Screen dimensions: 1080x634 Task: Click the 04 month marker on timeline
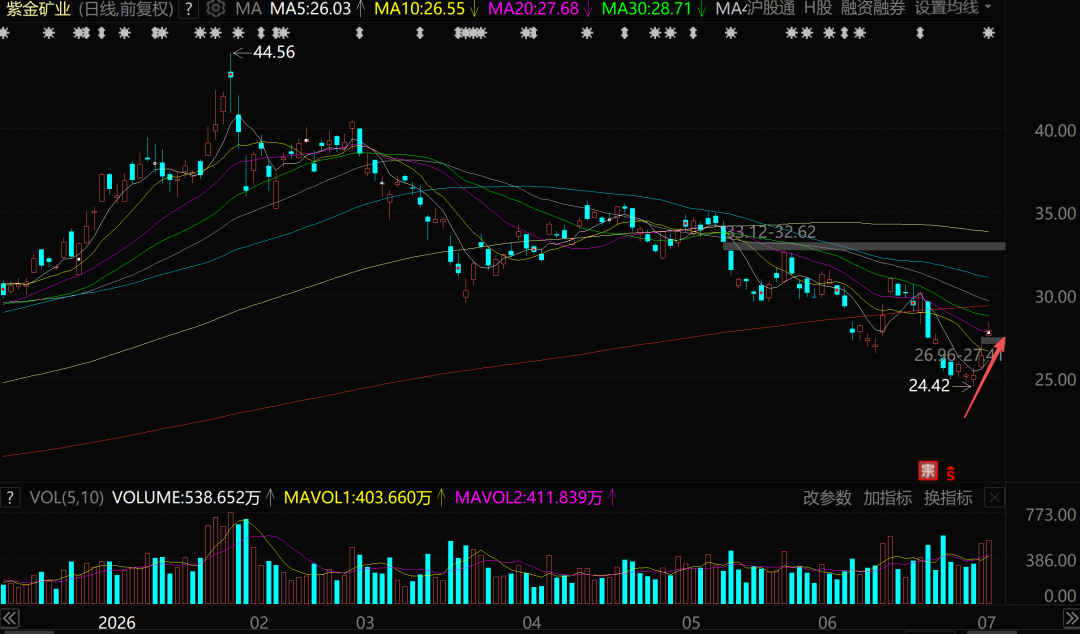532,623
